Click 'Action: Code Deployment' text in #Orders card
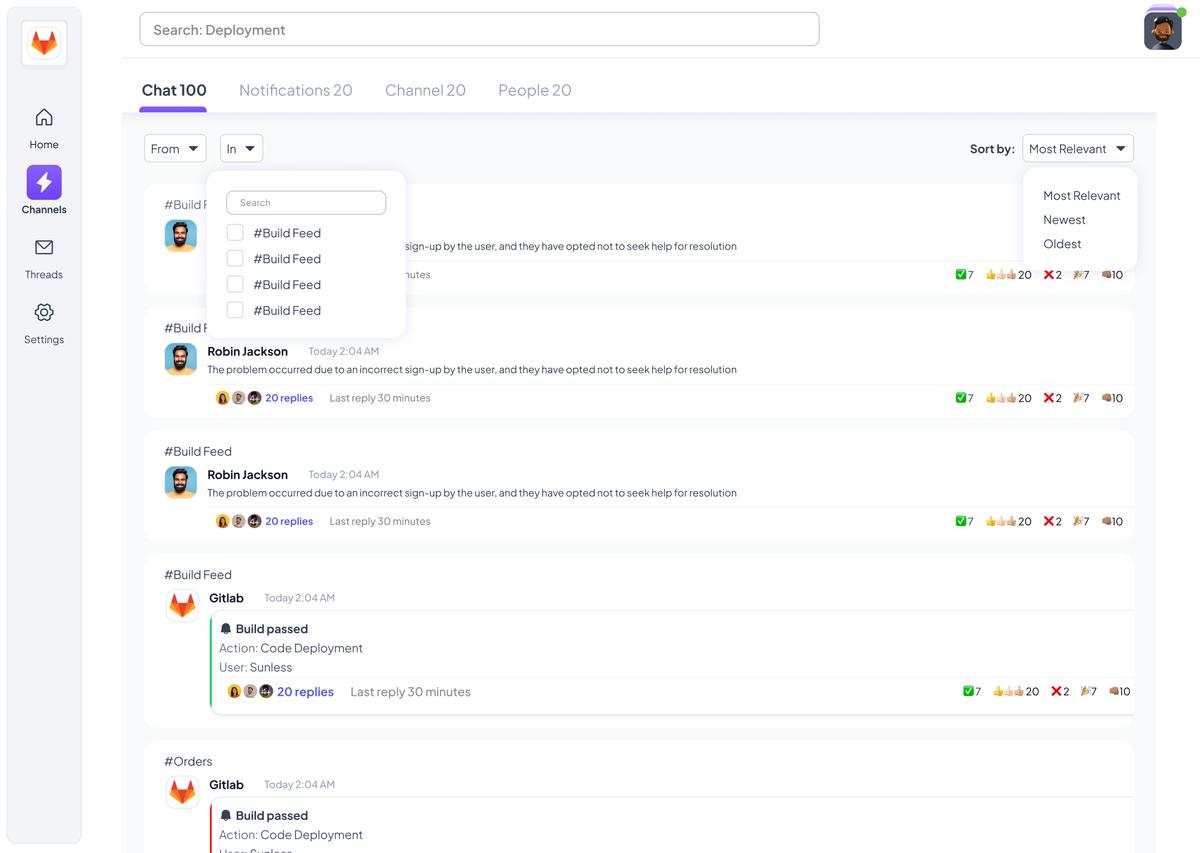This screenshot has height=853, width=1200. 291,835
